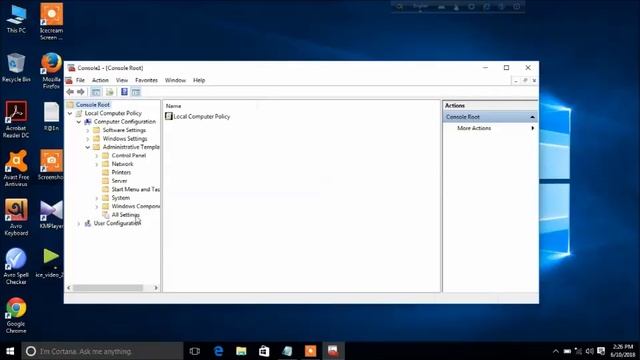The height and width of the screenshot is (360, 640).
Task: Open Microsoft Store from taskbar
Action: click(264, 351)
